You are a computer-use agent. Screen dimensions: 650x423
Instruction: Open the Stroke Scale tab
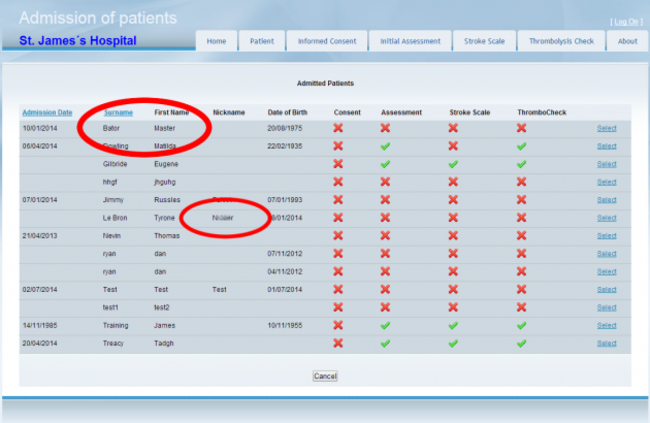click(481, 41)
